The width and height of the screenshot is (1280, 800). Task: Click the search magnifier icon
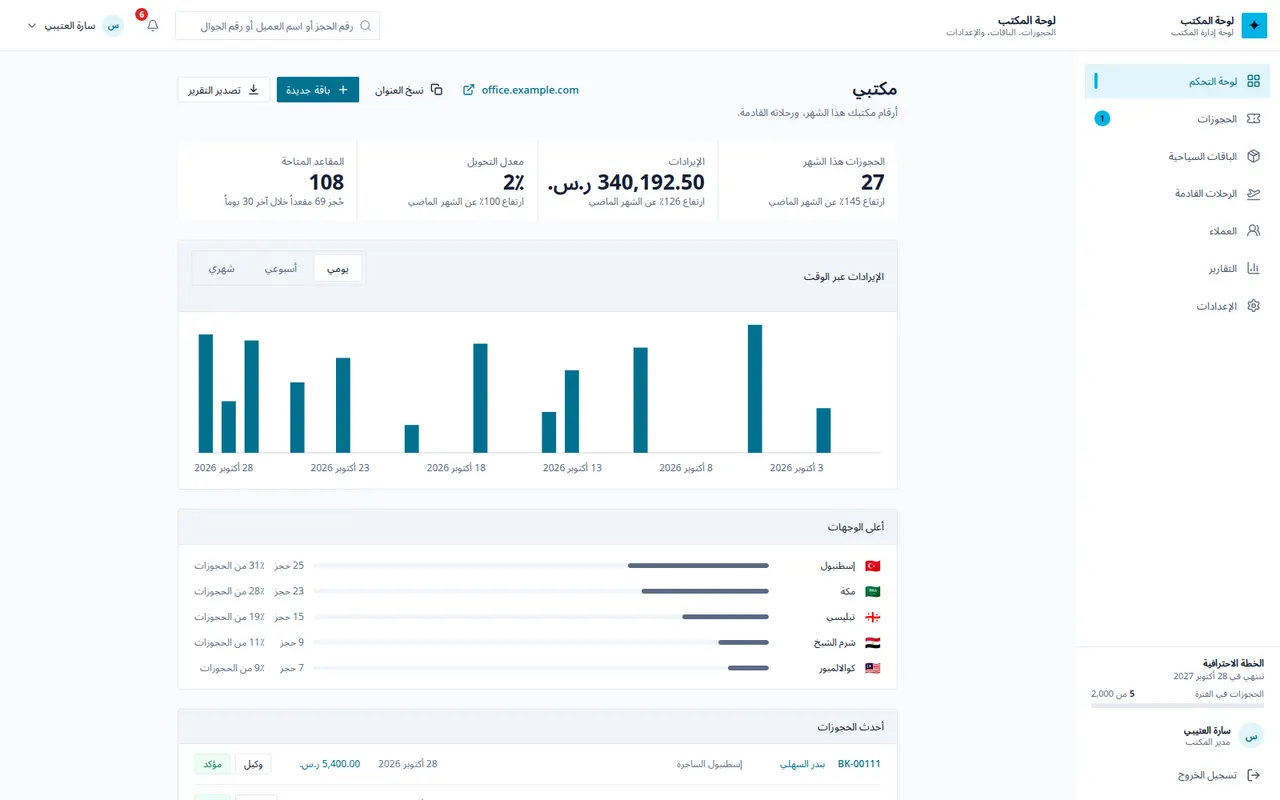pyautogui.click(x=365, y=26)
